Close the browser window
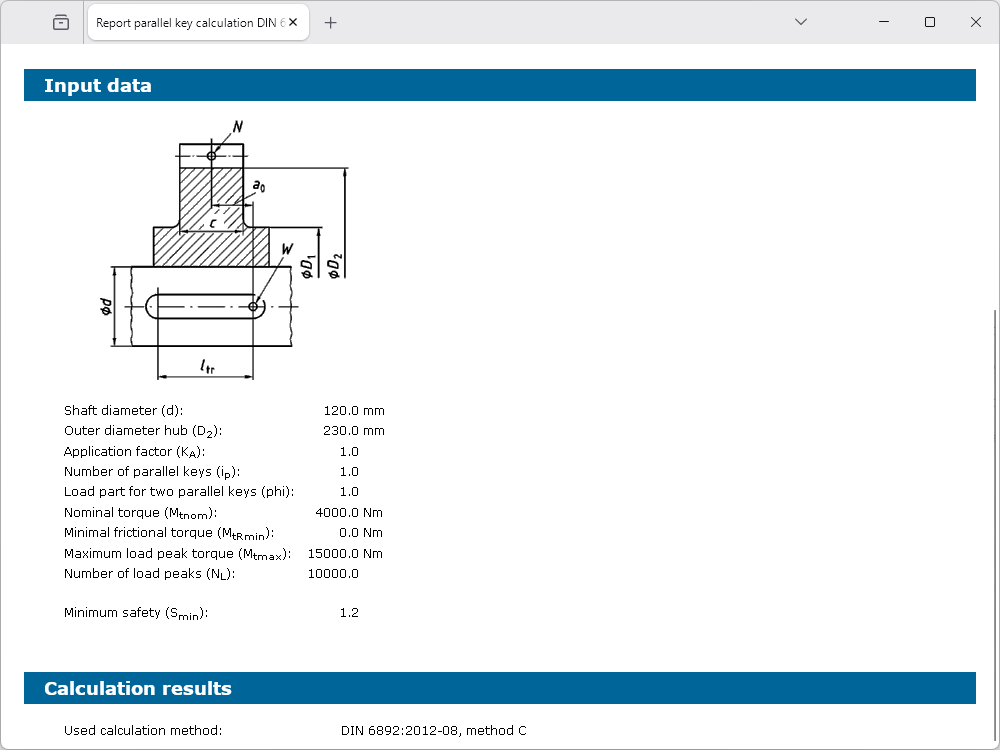The width and height of the screenshot is (1000, 750). 976,22
